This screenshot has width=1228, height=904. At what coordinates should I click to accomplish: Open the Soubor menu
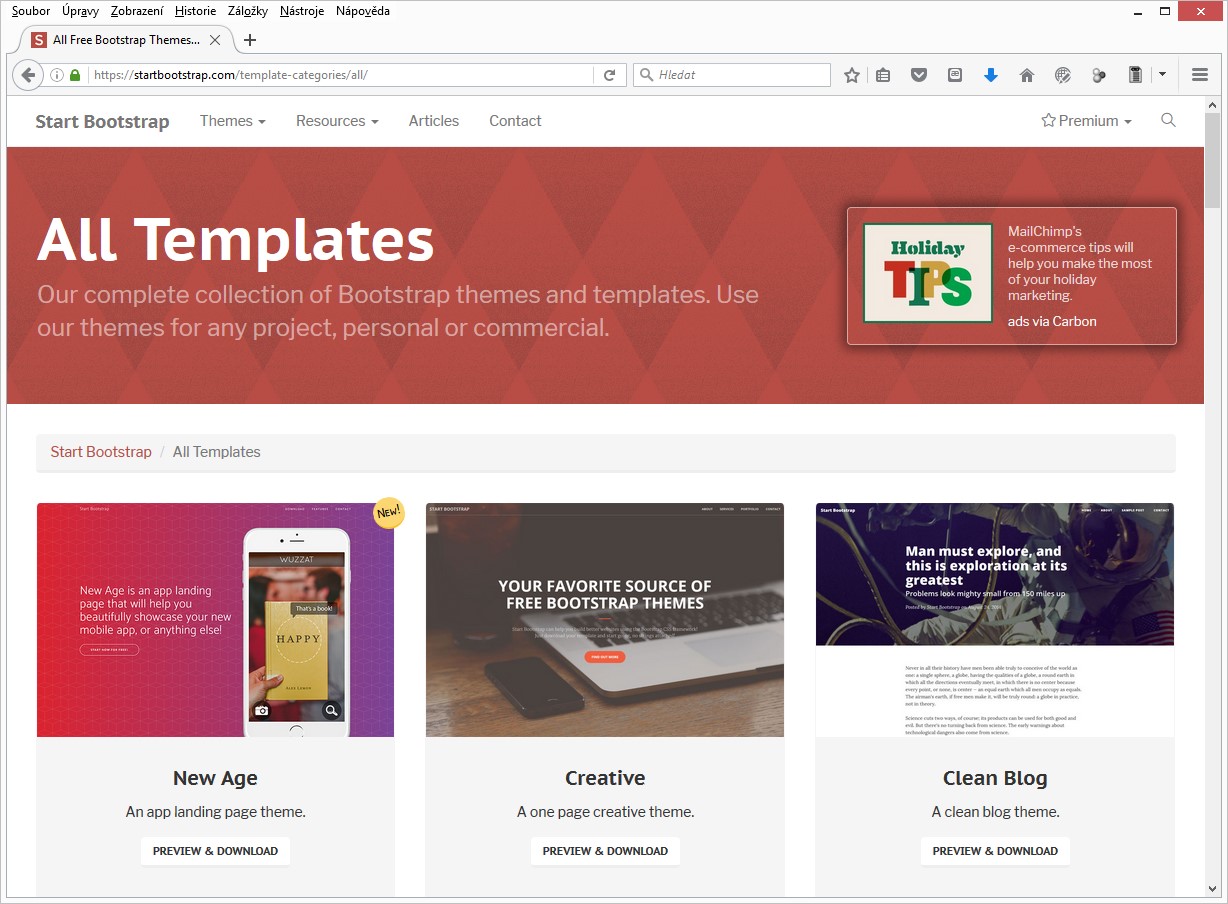point(31,11)
